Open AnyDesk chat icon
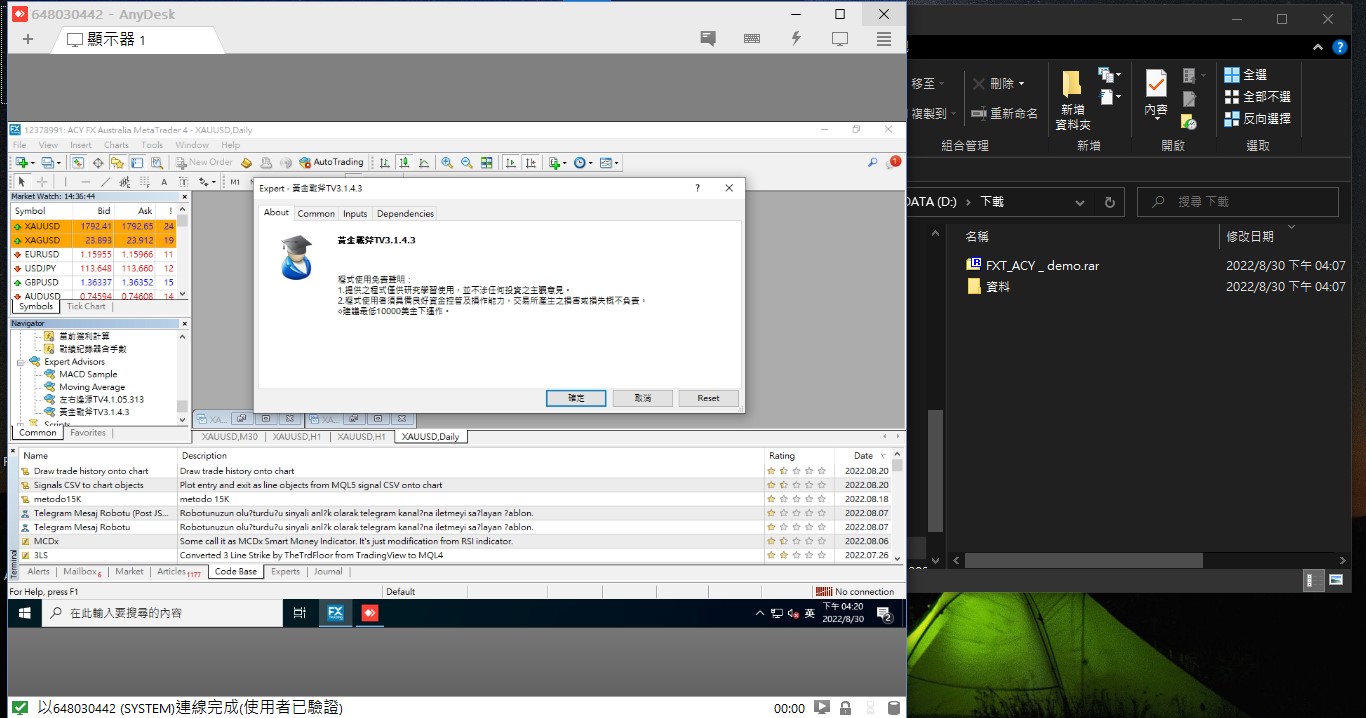This screenshot has height=718, width=1366. (x=708, y=39)
